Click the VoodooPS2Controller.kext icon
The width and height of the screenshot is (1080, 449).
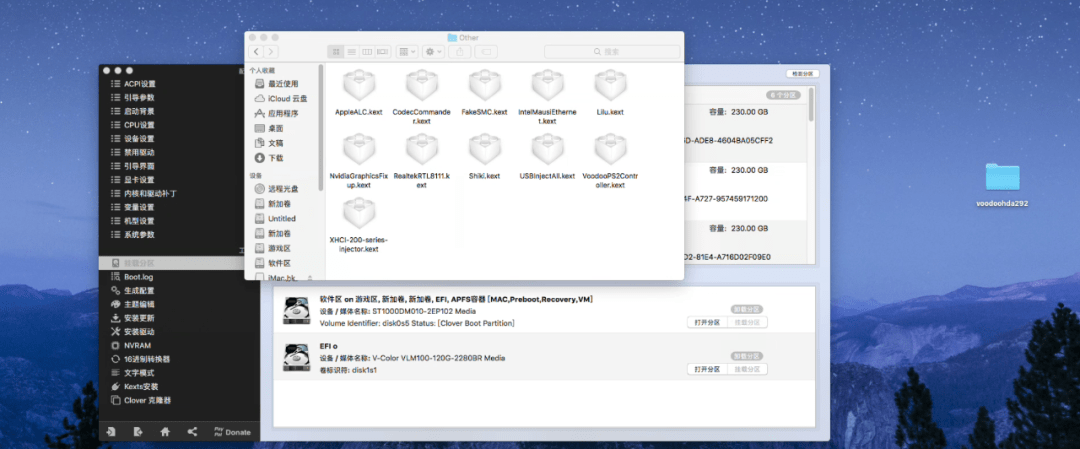click(x=610, y=149)
